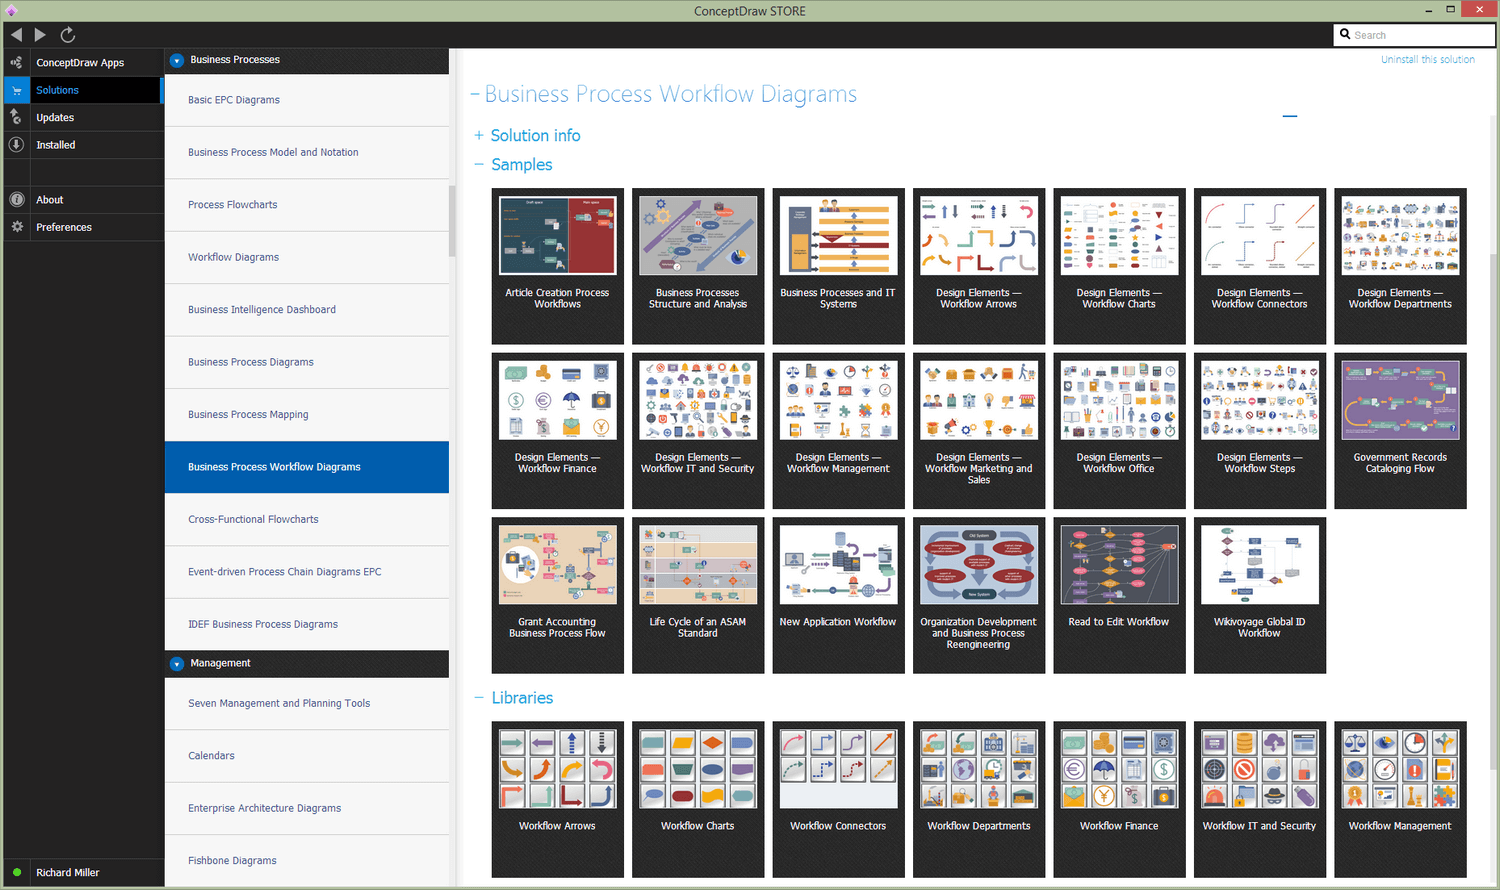Viewport: 1500px width, 890px height.
Task: Click the Uninstall this solution link
Action: coord(1428,60)
